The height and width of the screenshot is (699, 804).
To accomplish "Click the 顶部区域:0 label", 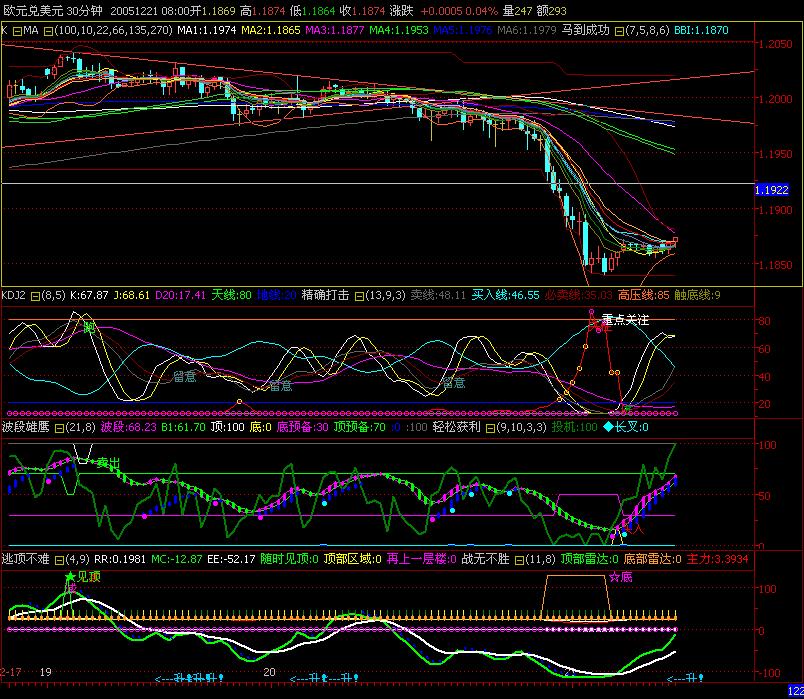I will click(x=352, y=559).
